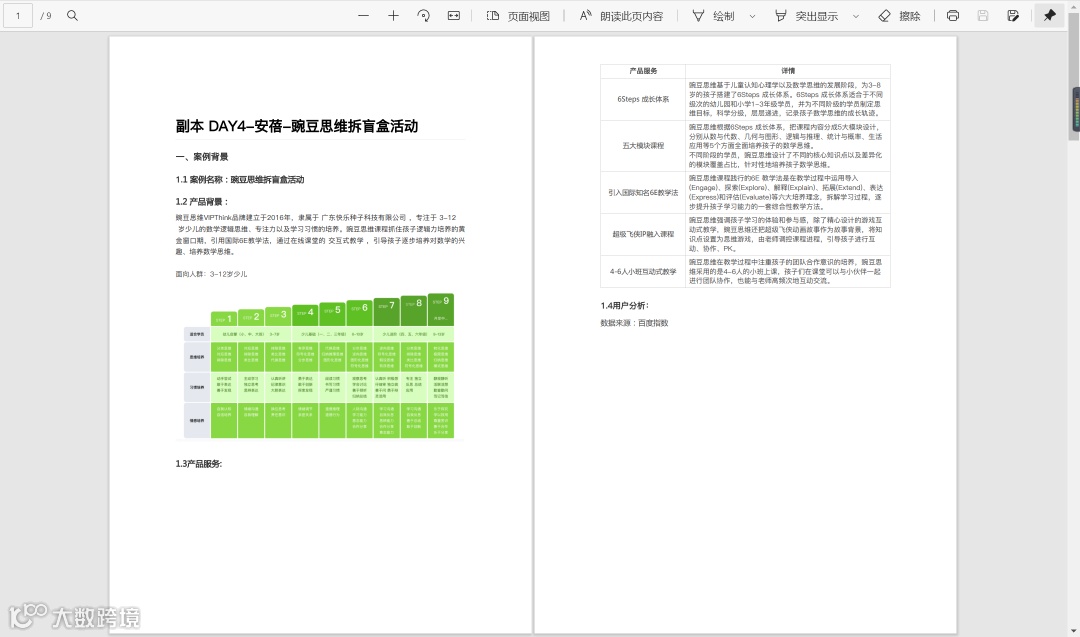This screenshot has width=1080, height=637.
Task: Click the table header 详情
Action: point(788,71)
